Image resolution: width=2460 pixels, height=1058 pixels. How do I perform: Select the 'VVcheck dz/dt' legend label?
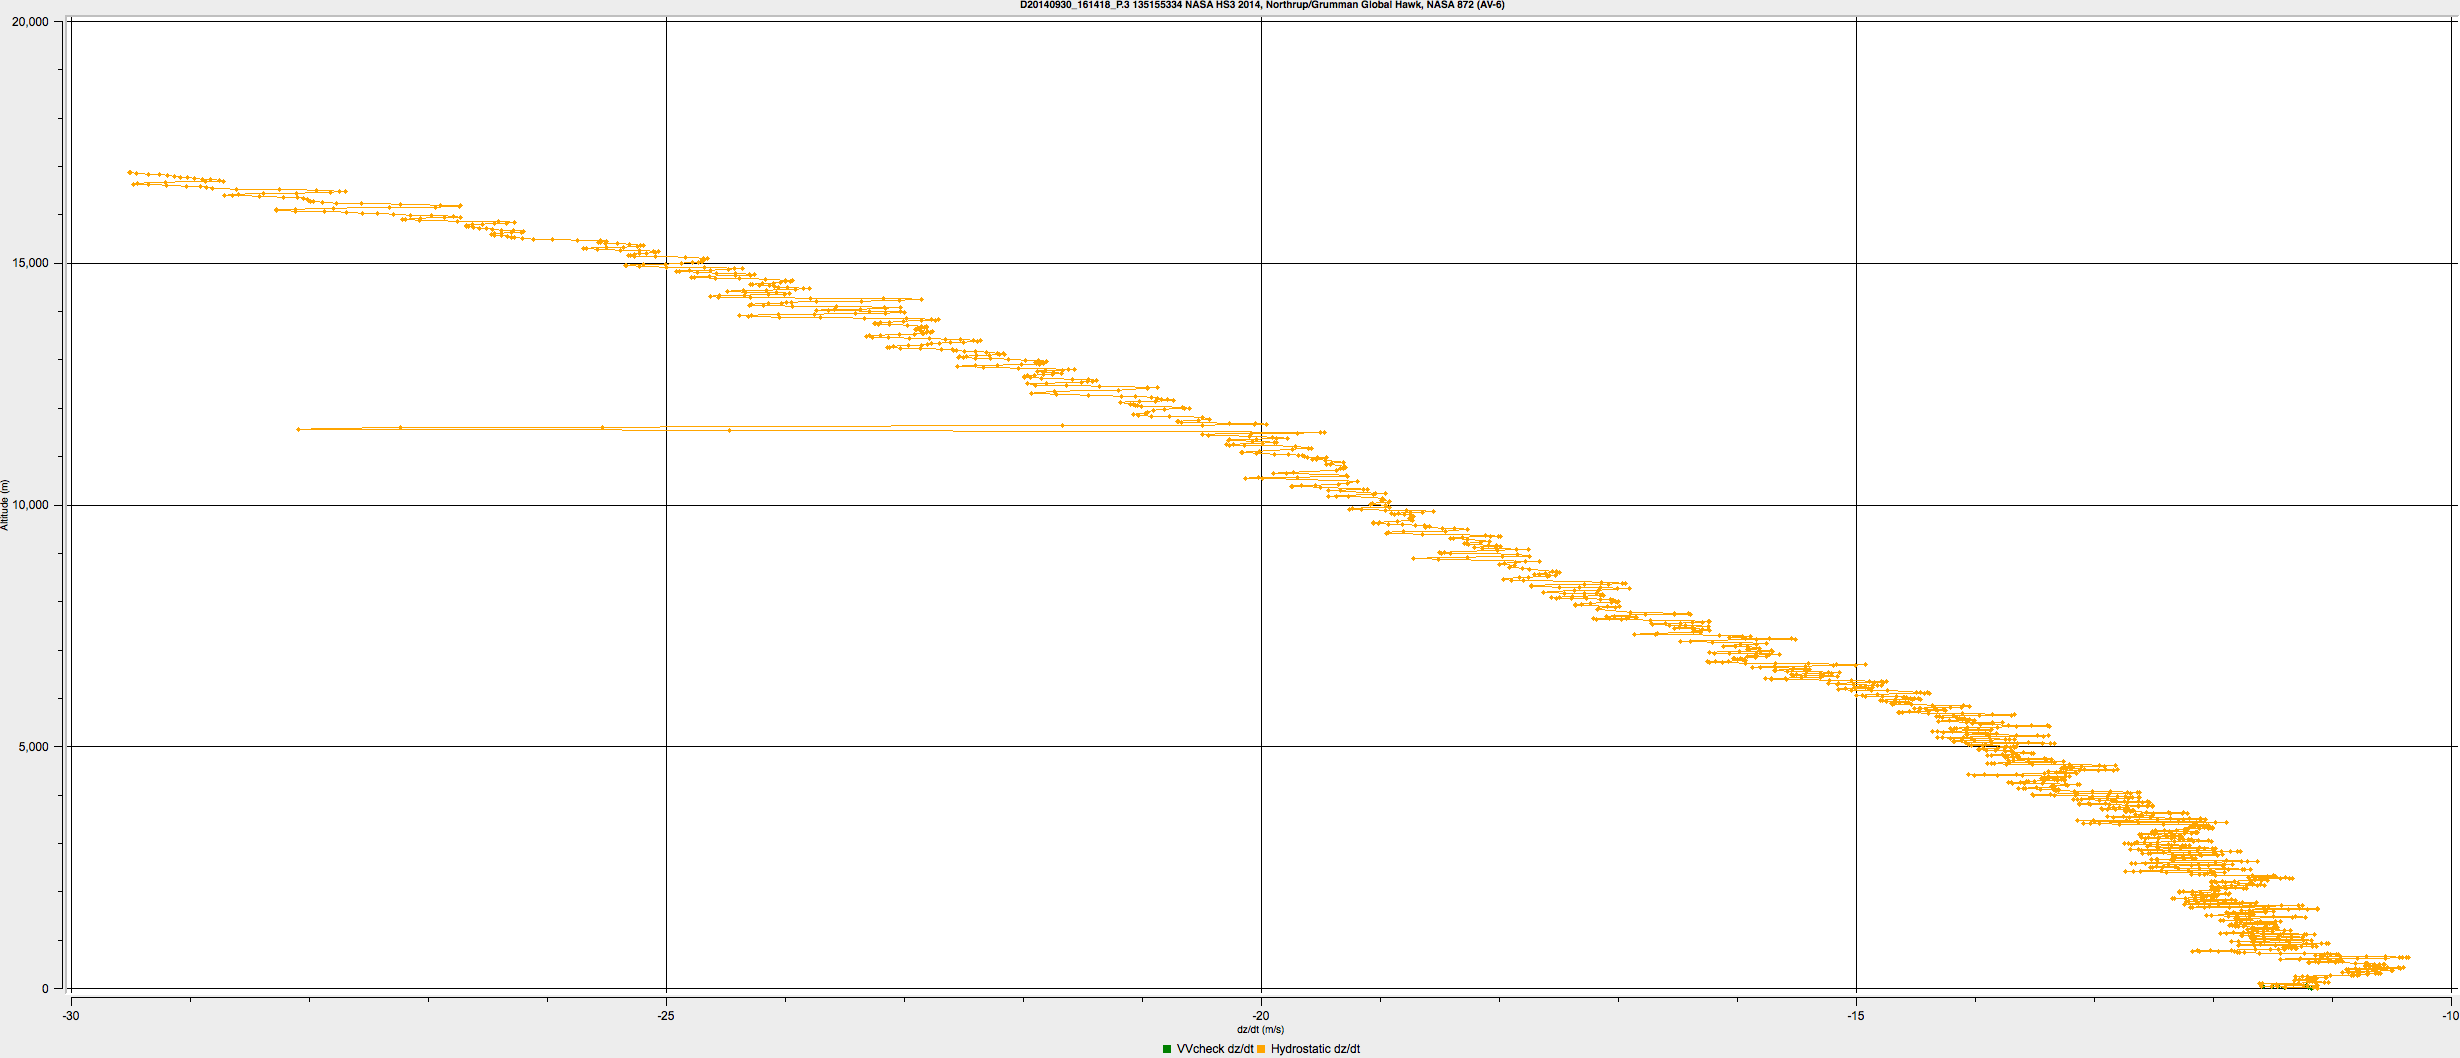pyautogui.click(x=1214, y=1049)
